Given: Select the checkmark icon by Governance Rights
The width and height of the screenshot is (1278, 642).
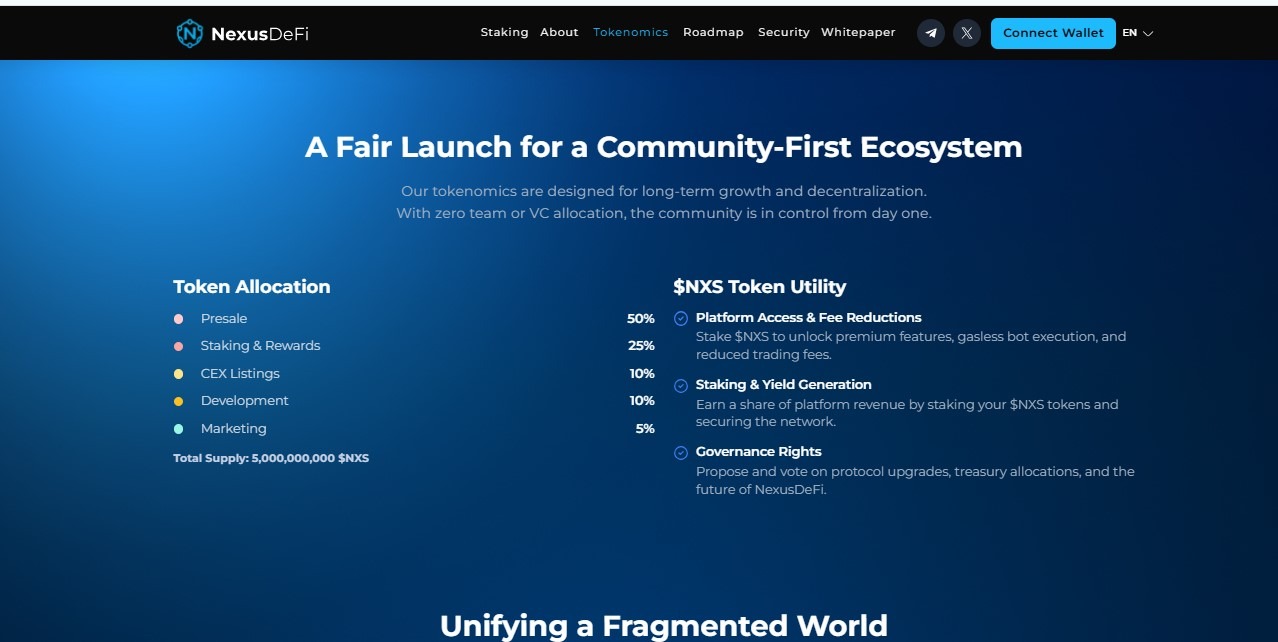Looking at the screenshot, I should [681, 452].
